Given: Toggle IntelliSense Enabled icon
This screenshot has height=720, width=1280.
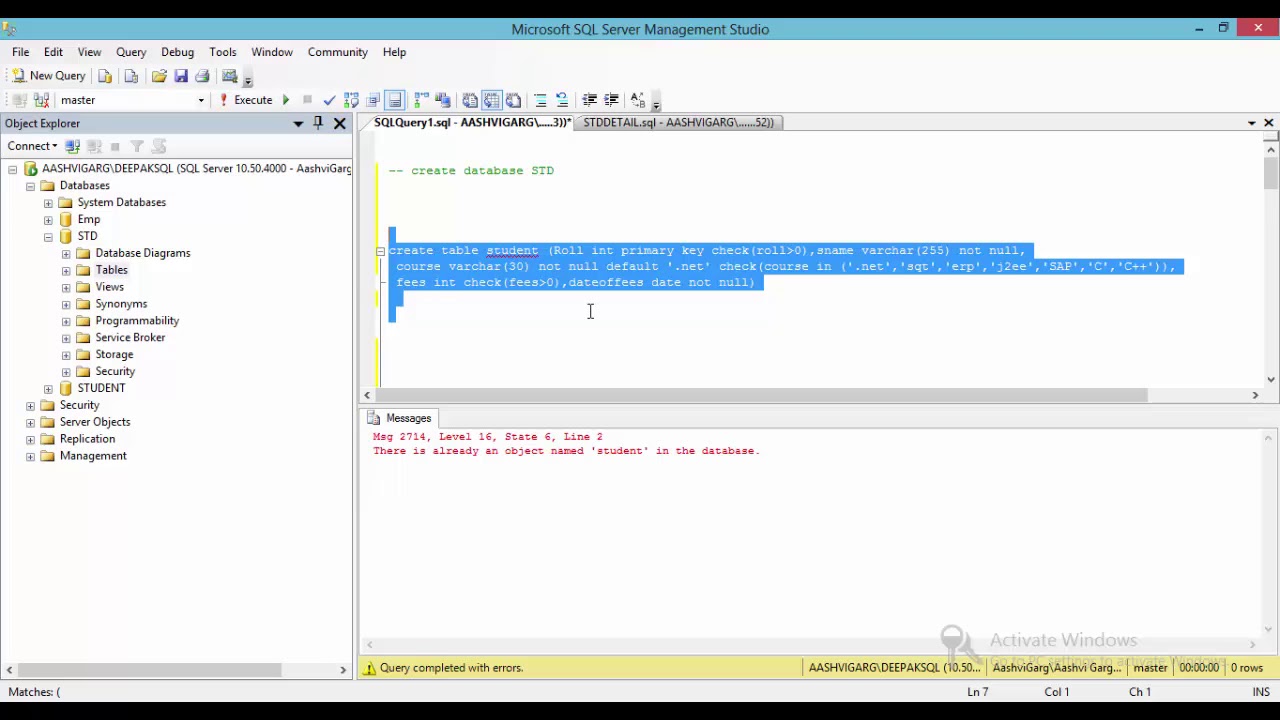Looking at the screenshot, I should [x=395, y=100].
